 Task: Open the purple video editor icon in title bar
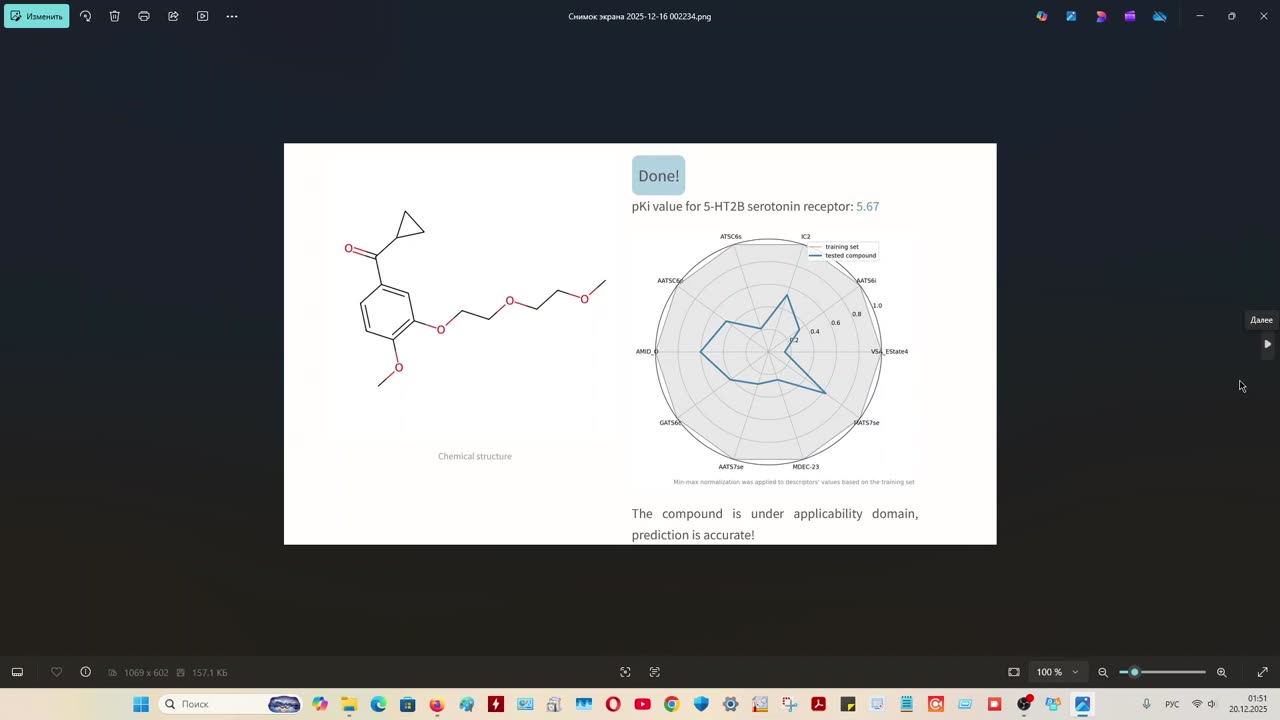point(1130,16)
